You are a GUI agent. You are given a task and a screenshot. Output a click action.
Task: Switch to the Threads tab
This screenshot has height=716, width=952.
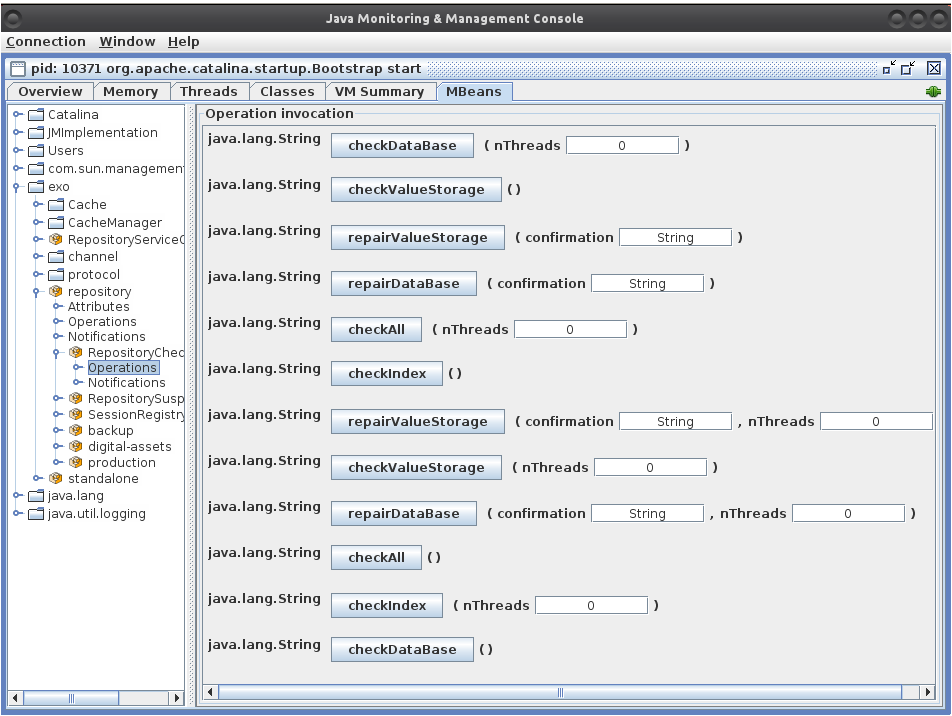[x=208, y=91]
